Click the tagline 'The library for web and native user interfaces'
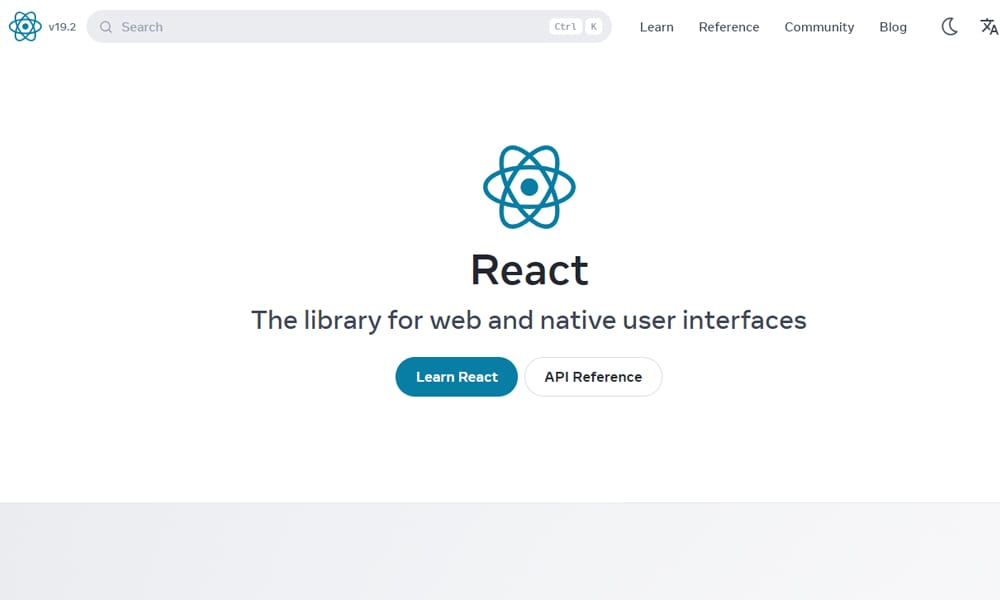This screenshot has width=1000, height=600. (529, 320)
